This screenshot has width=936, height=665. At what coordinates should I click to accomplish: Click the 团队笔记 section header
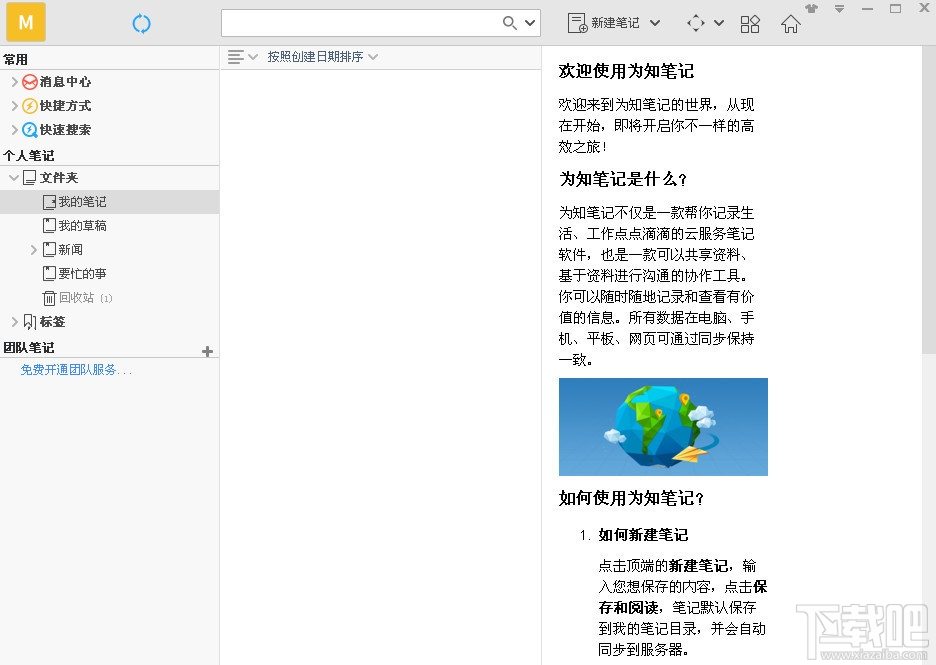click(29, 347)
